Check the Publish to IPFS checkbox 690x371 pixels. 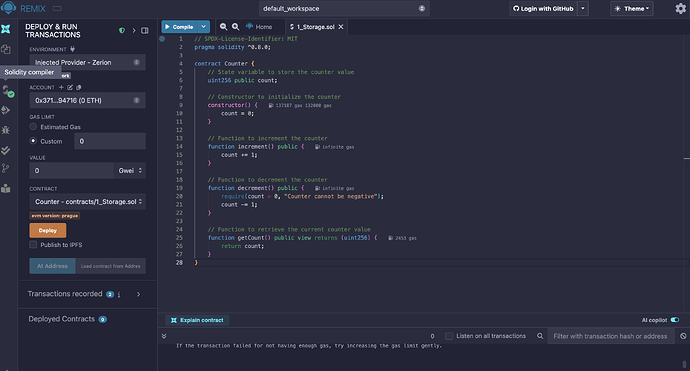tap(33, 245)
